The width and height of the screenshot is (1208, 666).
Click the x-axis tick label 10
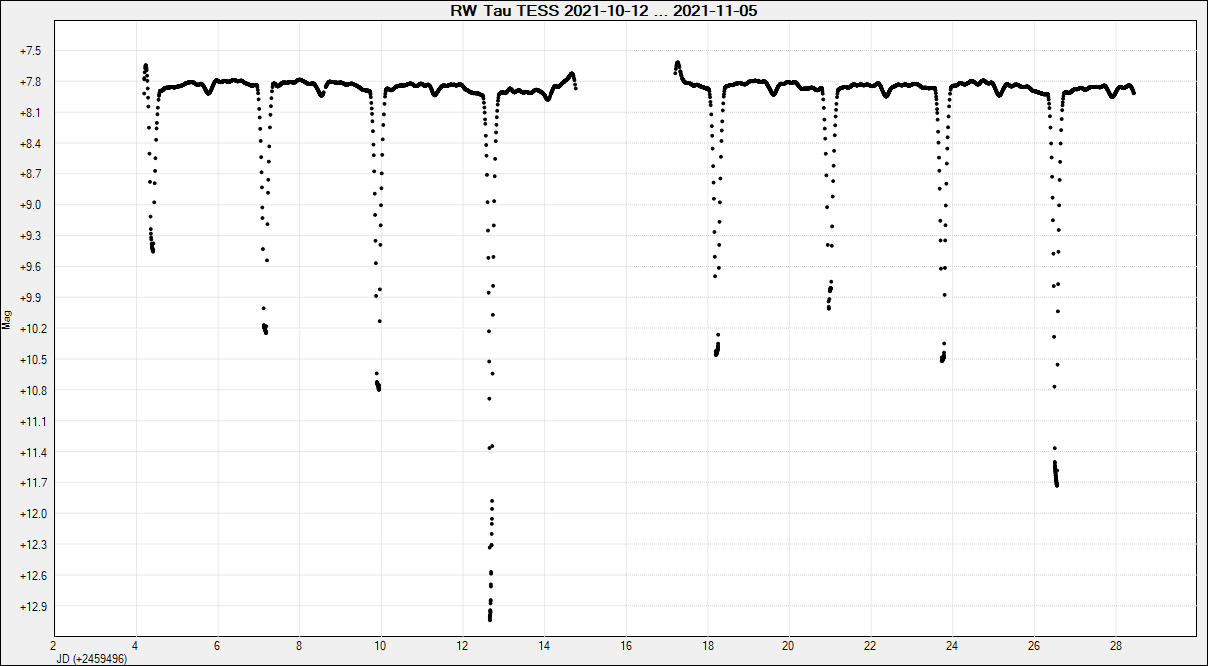point(380,647)
